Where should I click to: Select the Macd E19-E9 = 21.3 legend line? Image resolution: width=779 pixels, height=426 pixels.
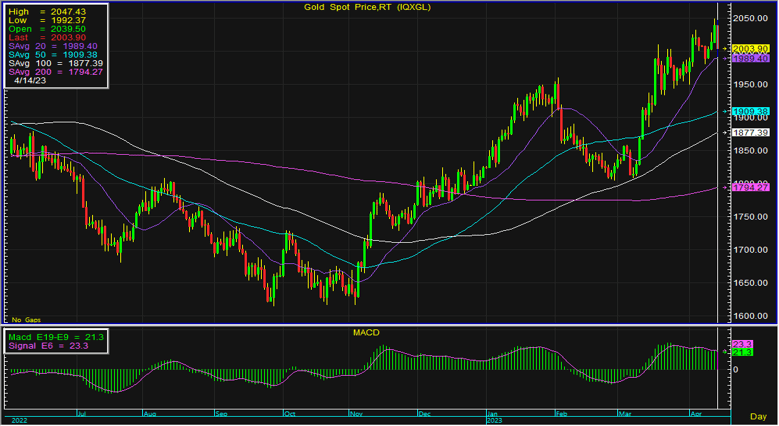pos(56,337)
